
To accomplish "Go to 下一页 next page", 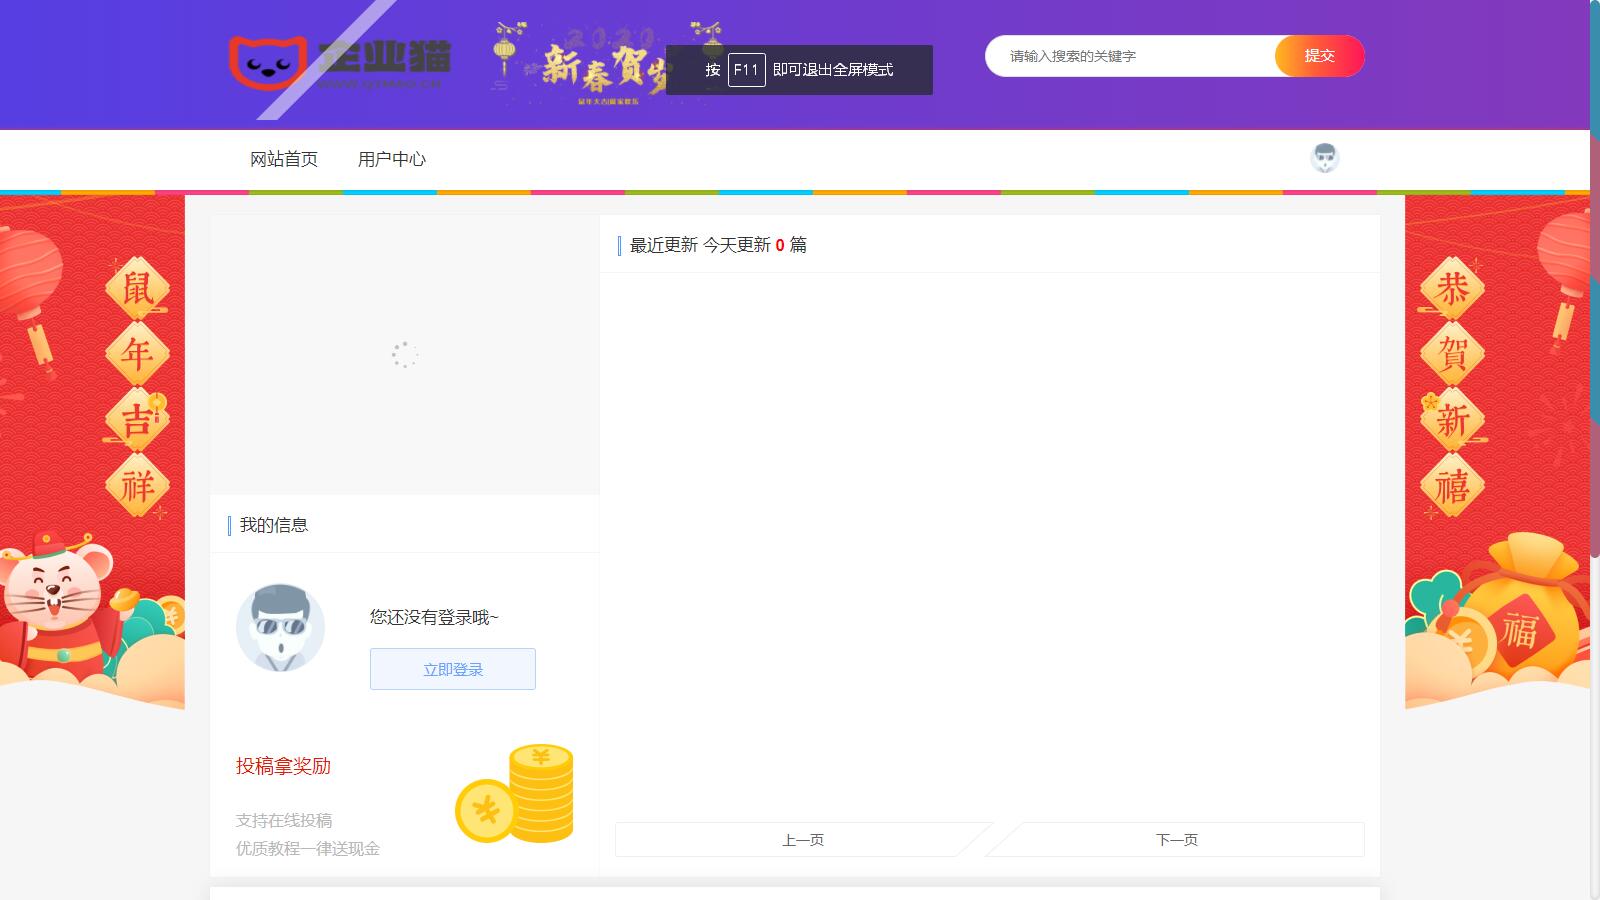I will click(1176, 840).
